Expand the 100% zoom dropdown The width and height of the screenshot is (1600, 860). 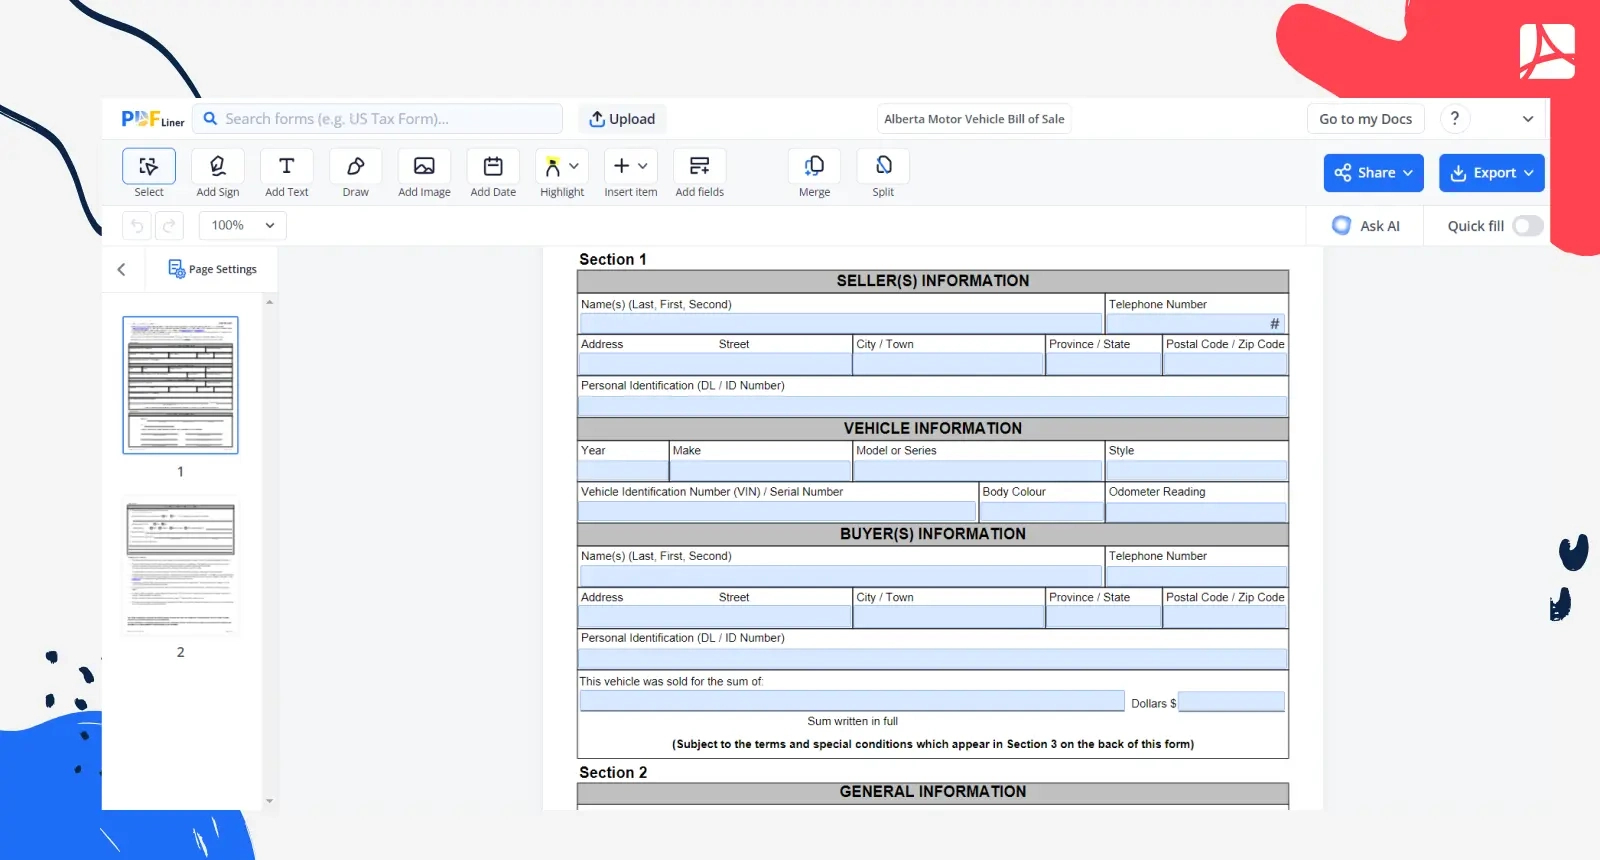coord(243,226)
